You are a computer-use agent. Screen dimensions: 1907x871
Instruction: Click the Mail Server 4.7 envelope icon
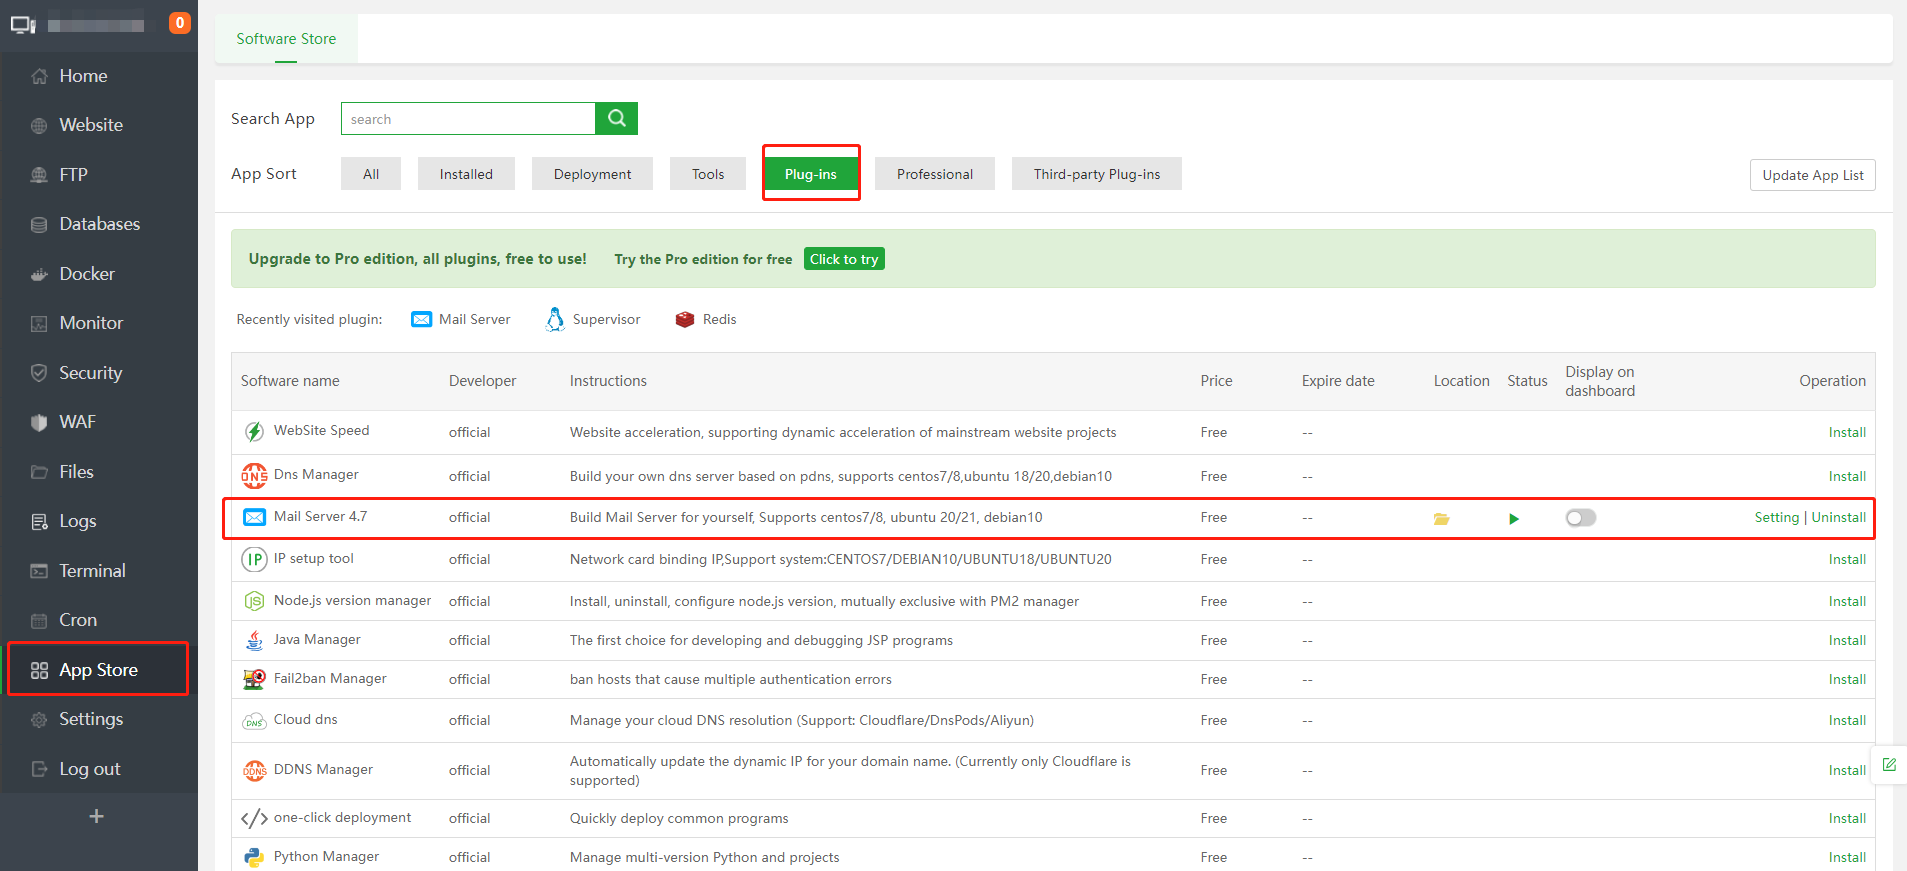[x=254, y=517]
